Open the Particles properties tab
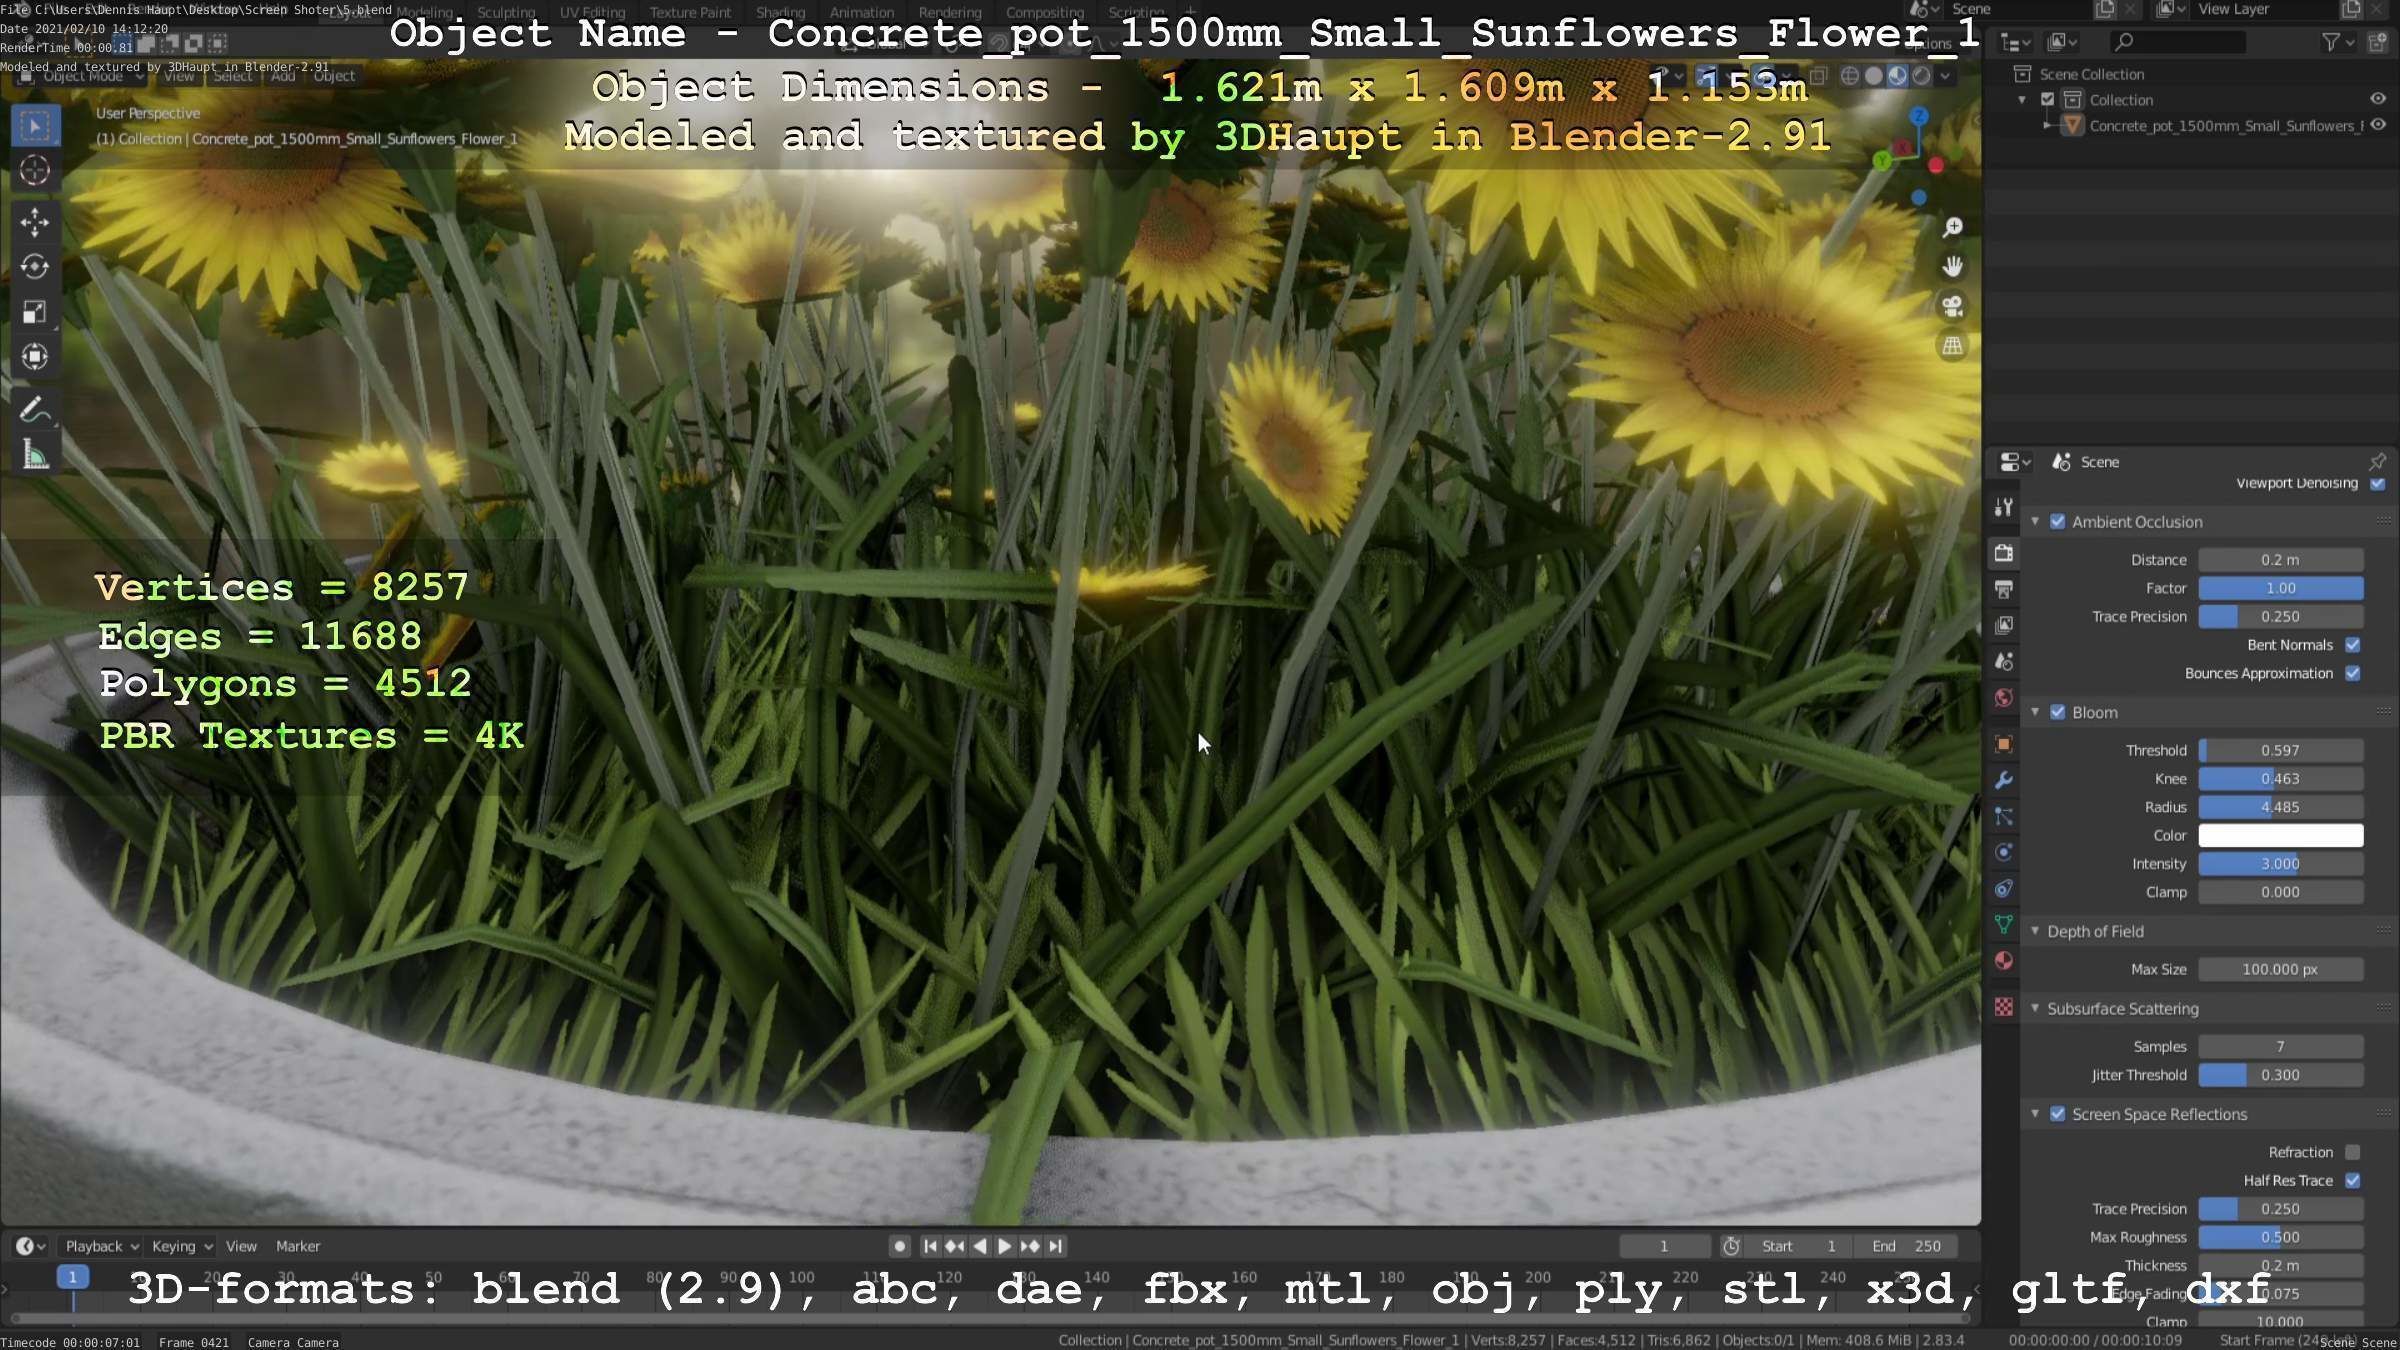This screenshot has width=2400, height=1350. (x=2003, y=816)
